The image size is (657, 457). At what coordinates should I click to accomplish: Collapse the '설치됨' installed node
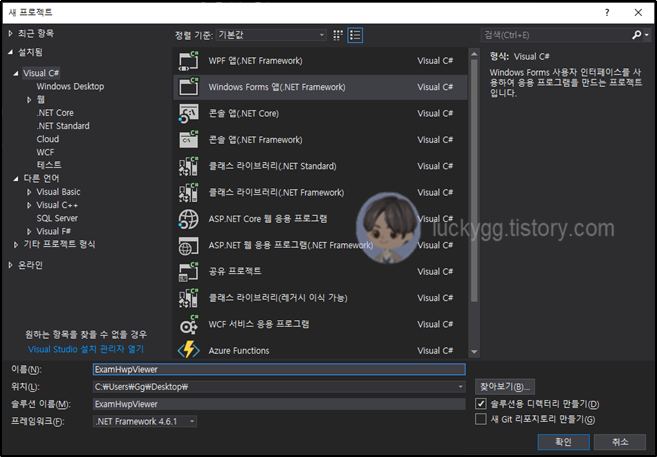(10, 52)
